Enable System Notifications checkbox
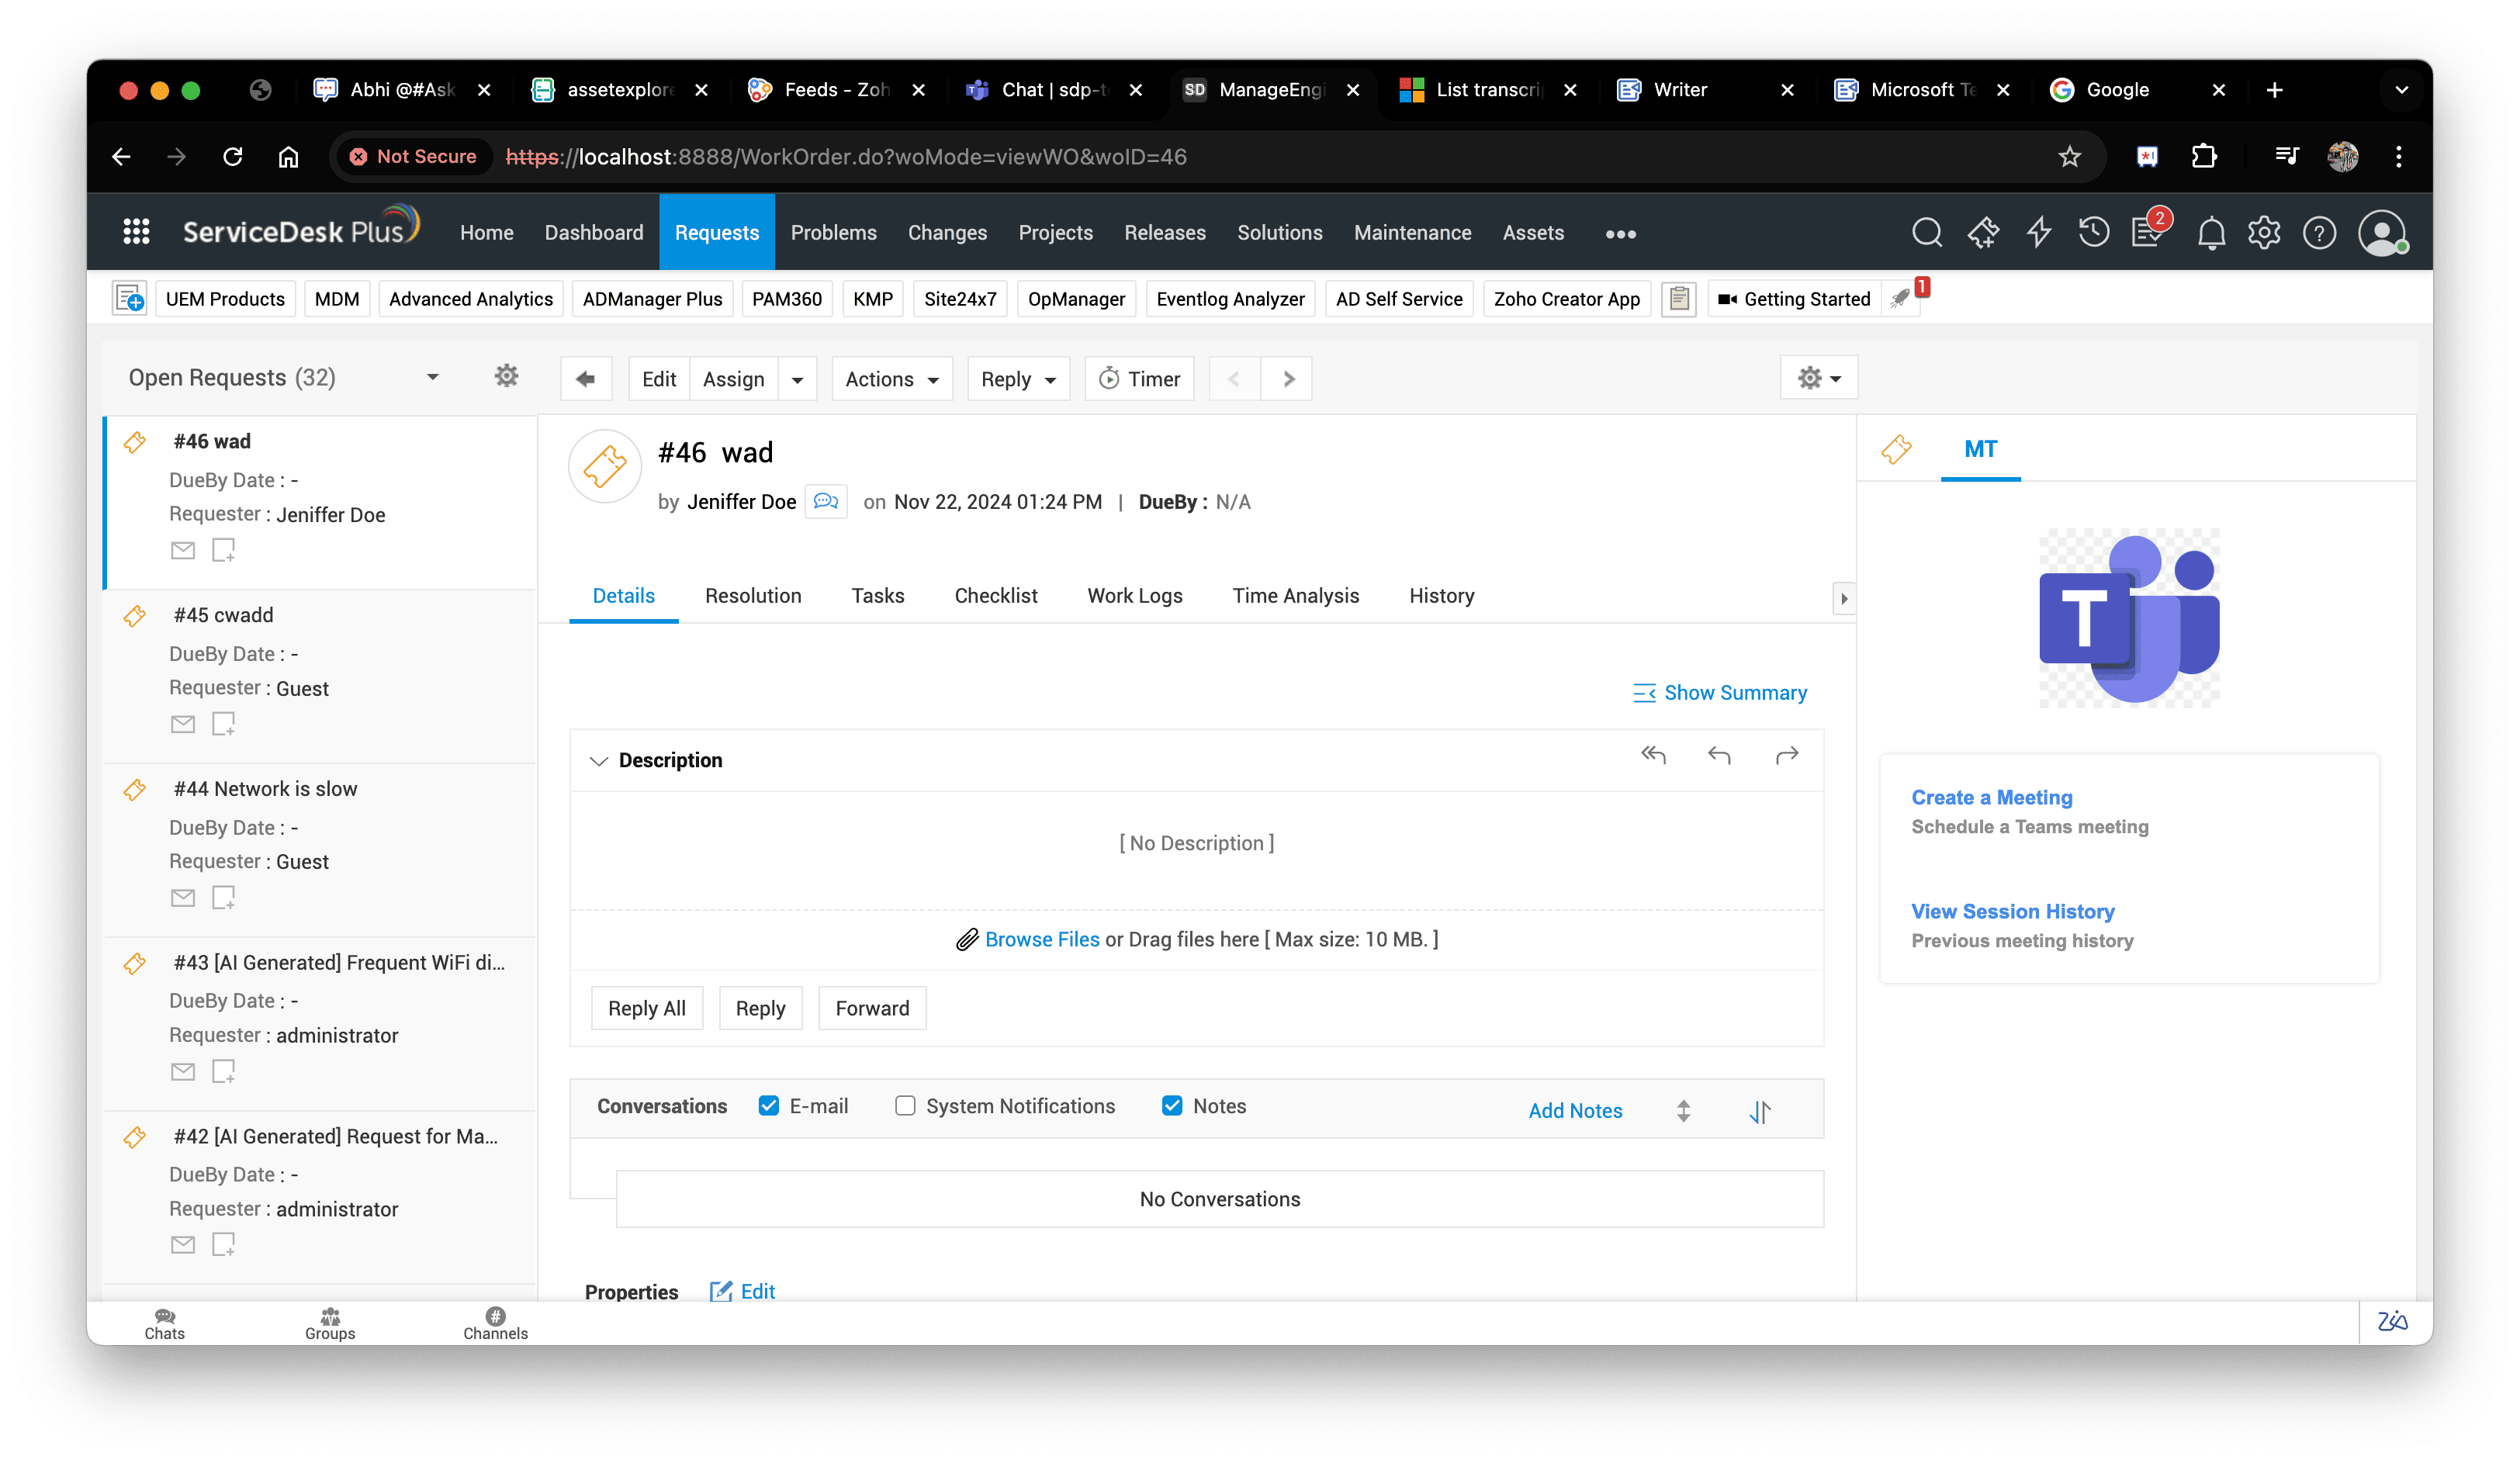 tap(905, 1105)
